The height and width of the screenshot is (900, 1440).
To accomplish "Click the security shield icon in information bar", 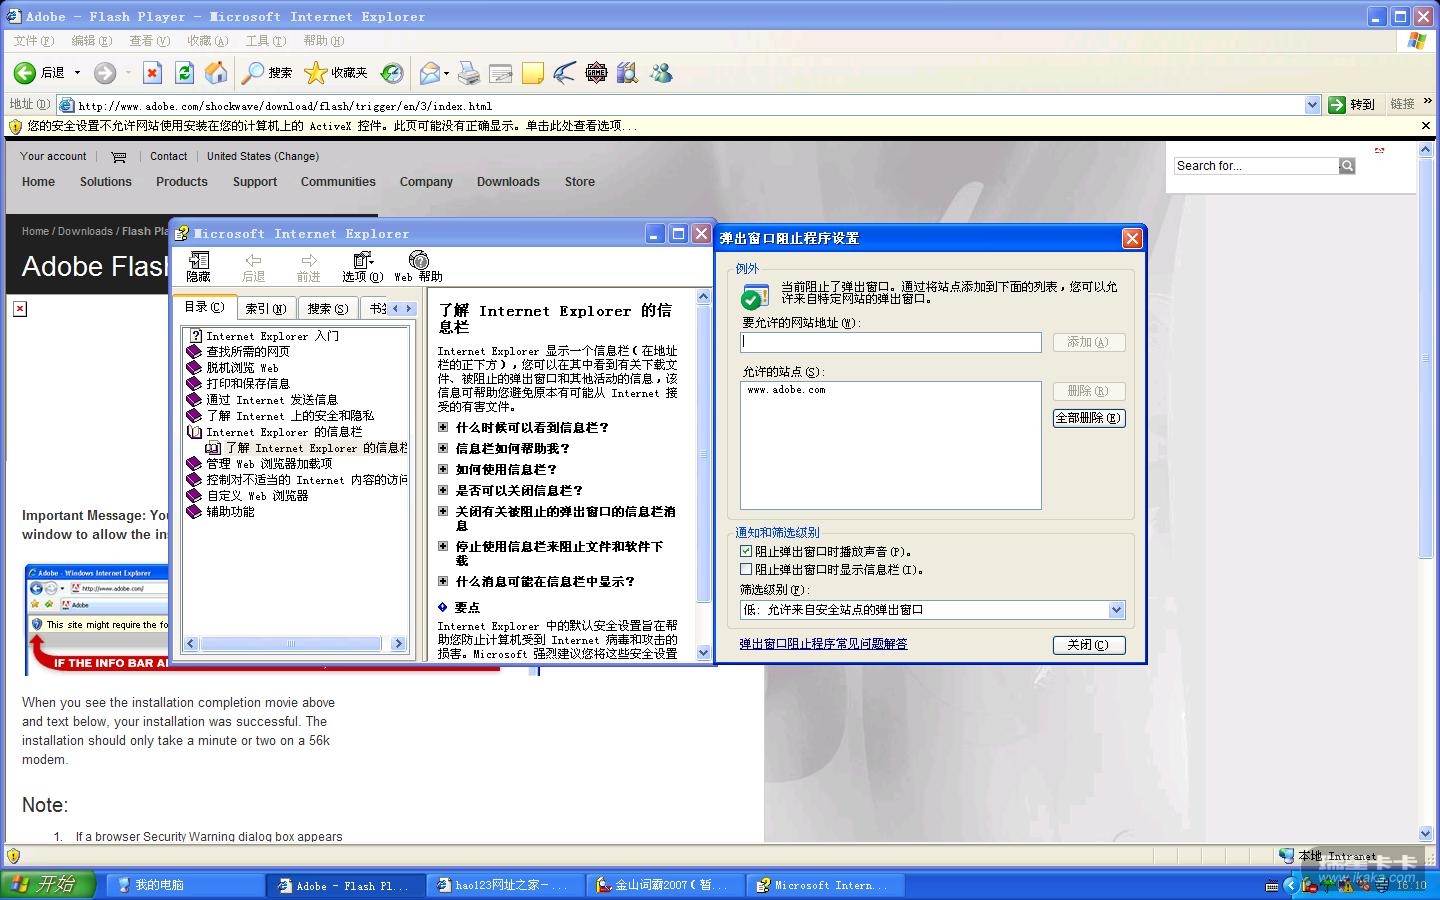I will click(x=15, y=127).
